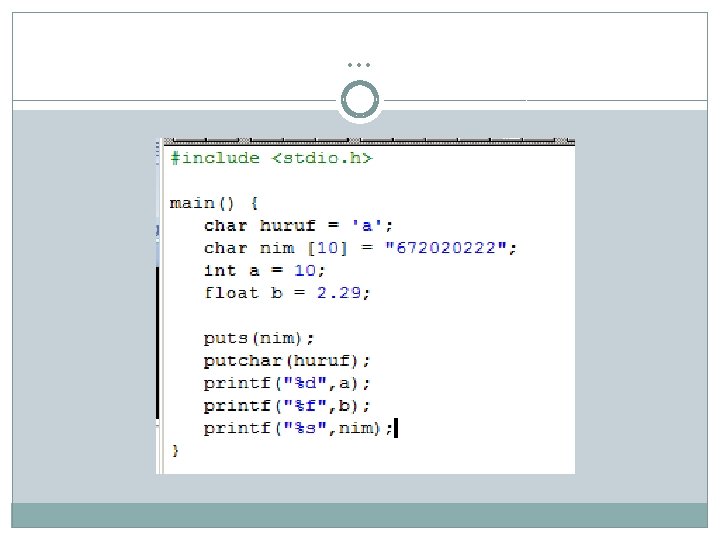Click the string literal "672020222"
The height and width of the screenshot is (540, 720).
(x=445, y=248)
